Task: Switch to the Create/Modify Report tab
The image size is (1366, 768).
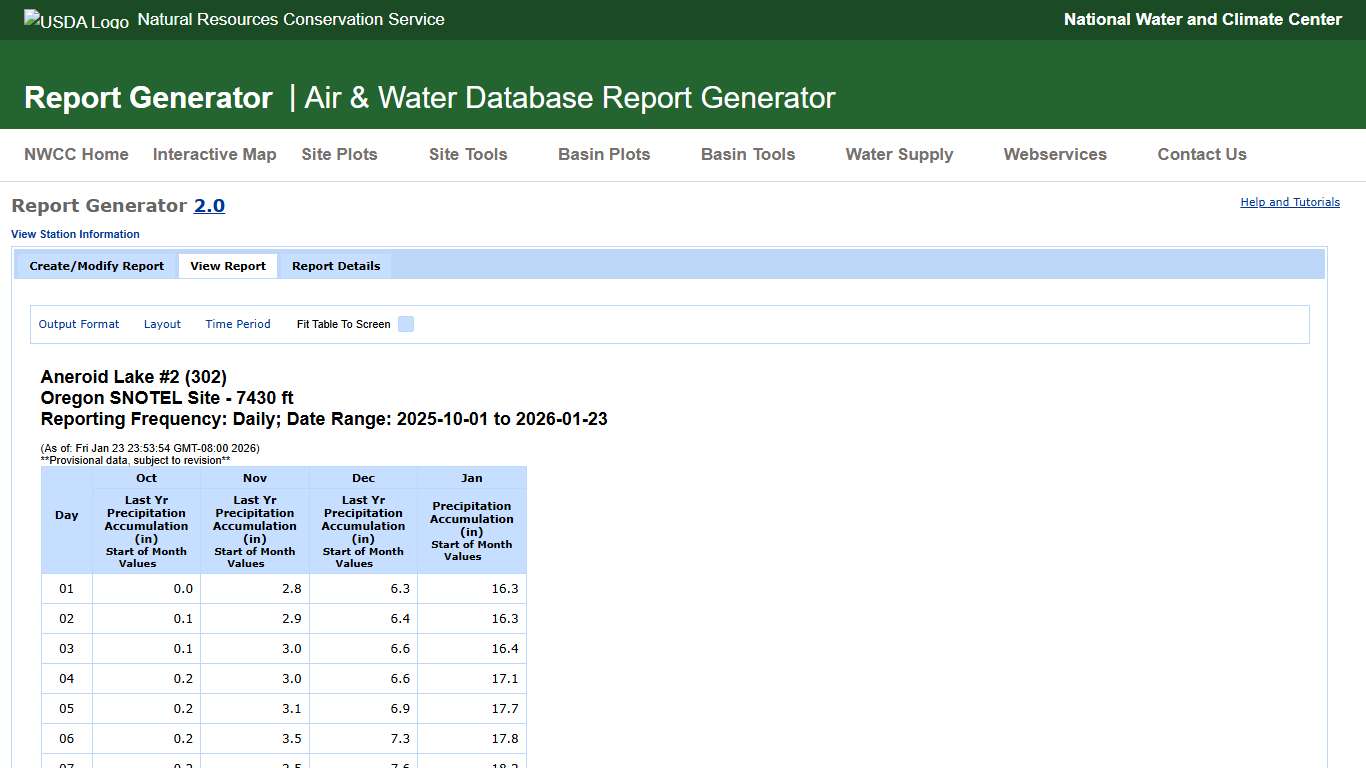Action: (95, 265)
